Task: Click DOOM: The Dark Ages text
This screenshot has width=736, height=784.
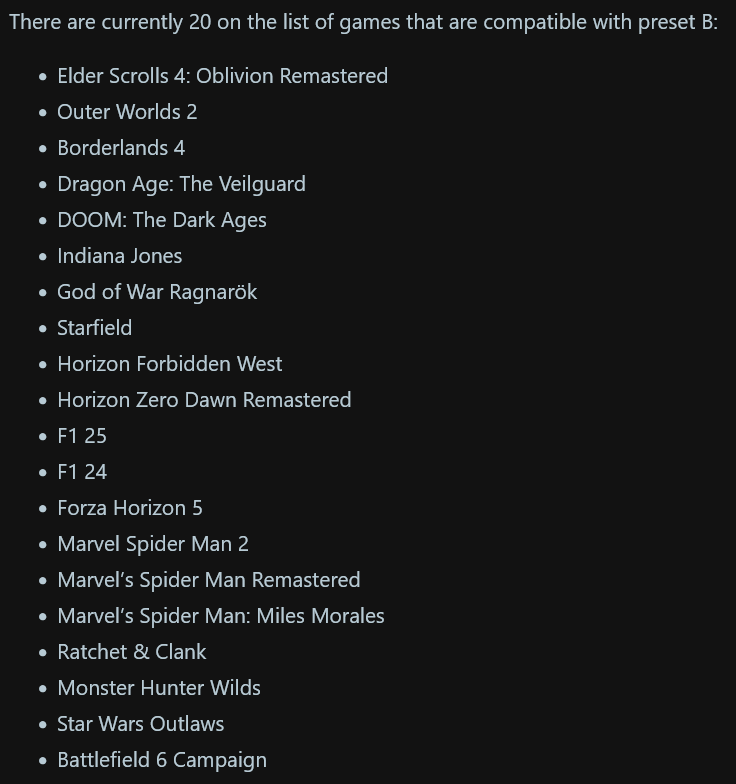Action: 162,220
